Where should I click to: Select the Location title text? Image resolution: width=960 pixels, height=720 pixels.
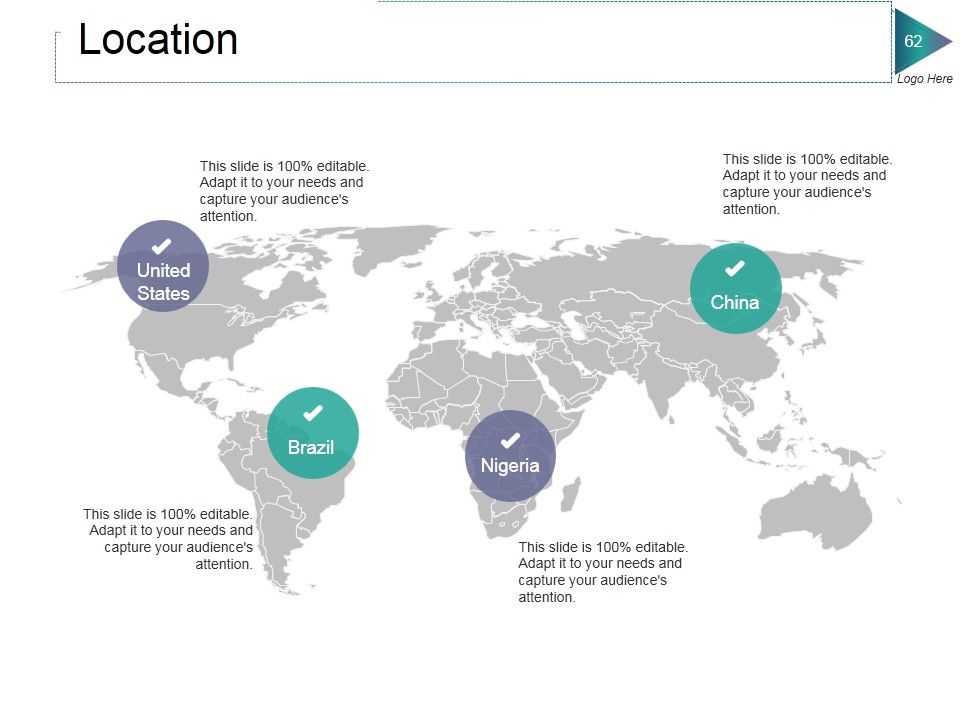[x=158, y=39]
